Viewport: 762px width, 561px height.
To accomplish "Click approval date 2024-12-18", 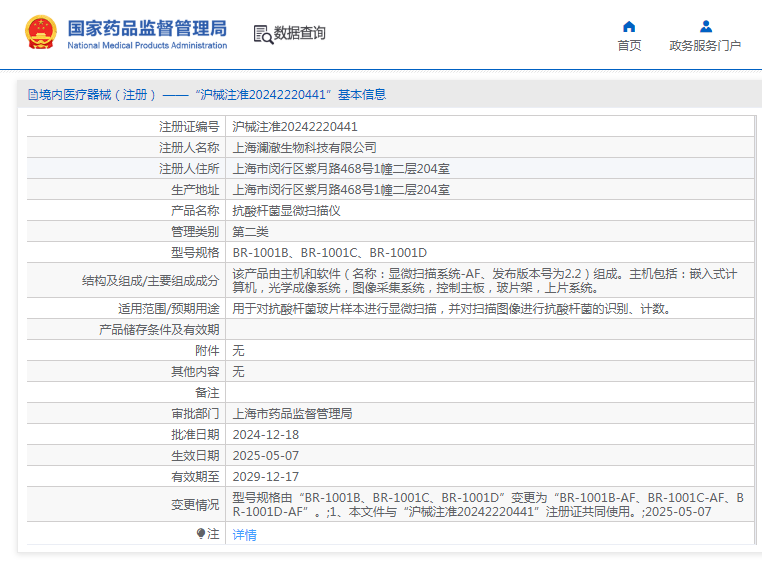I will (x=266, y=435).
